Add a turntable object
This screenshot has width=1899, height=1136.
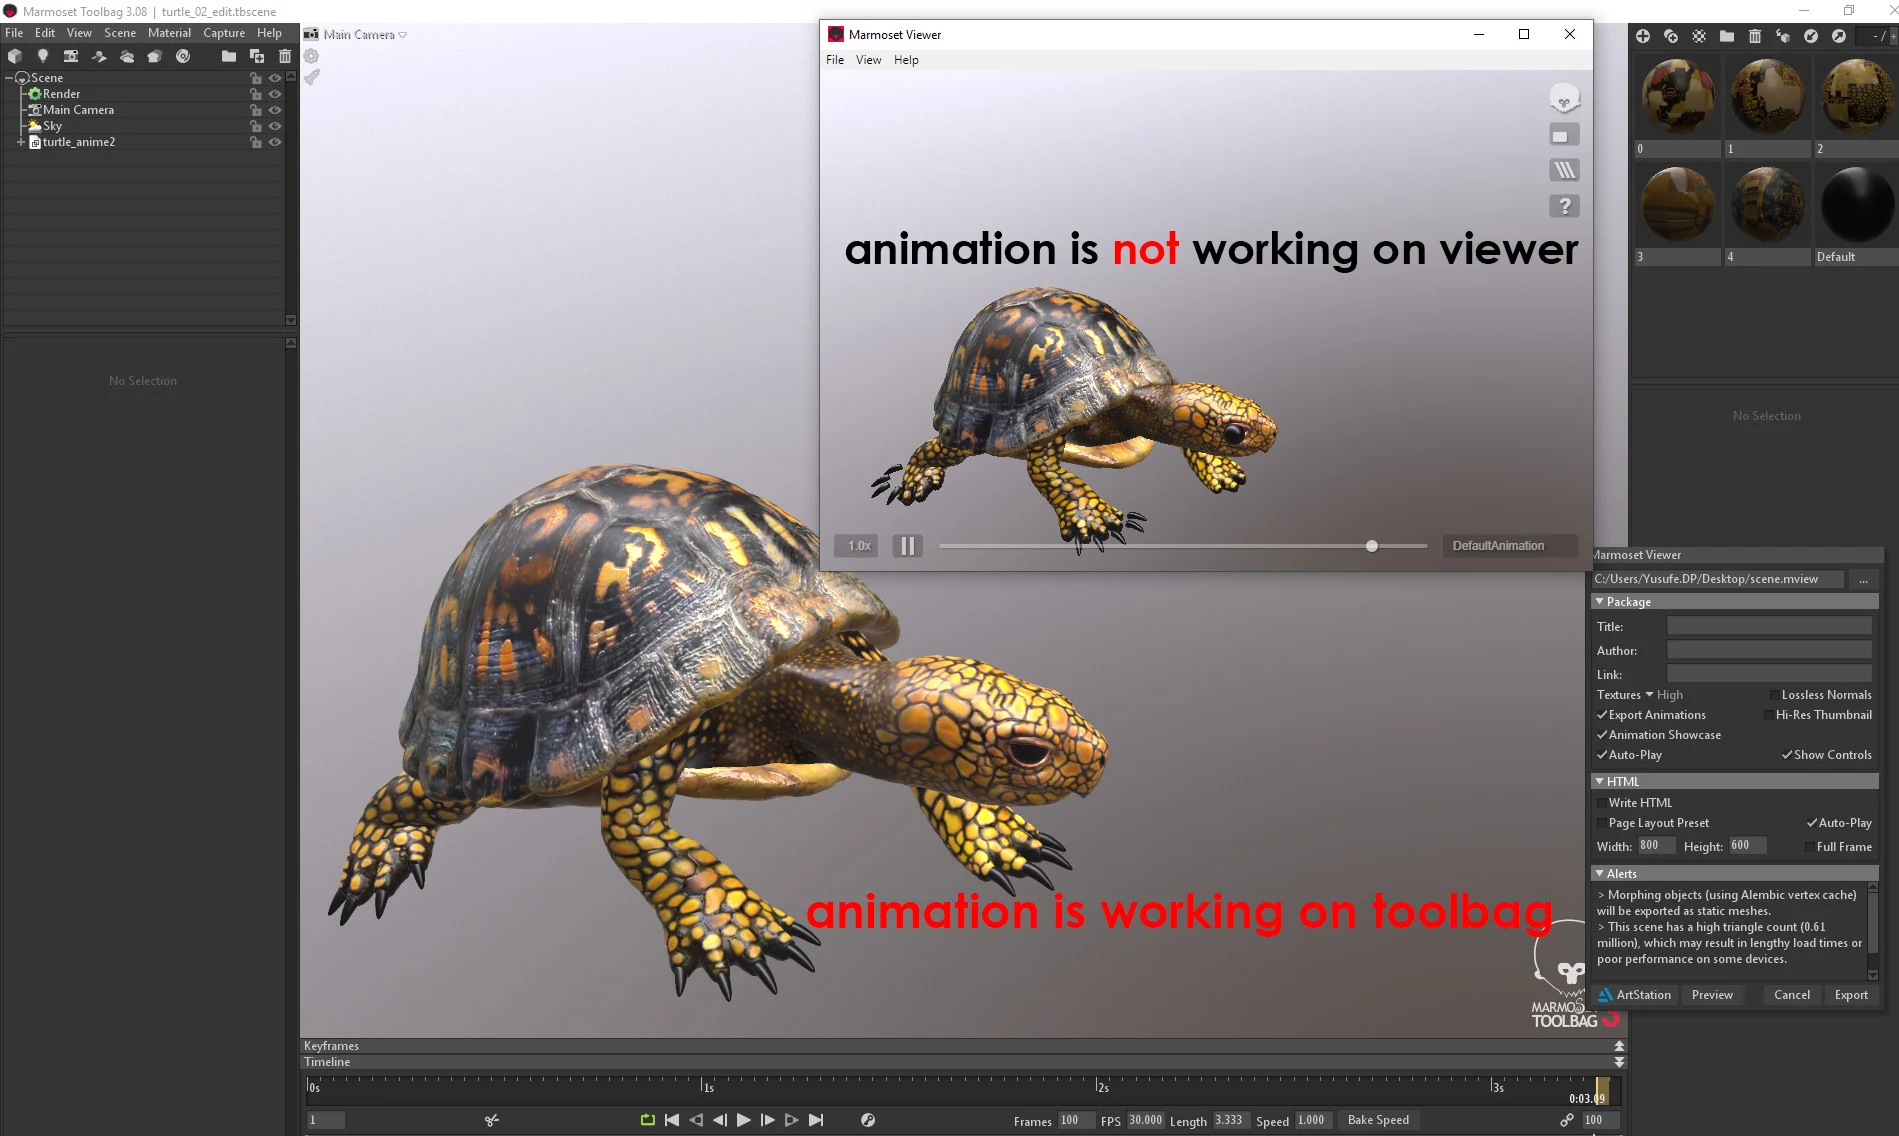point(183,56)
